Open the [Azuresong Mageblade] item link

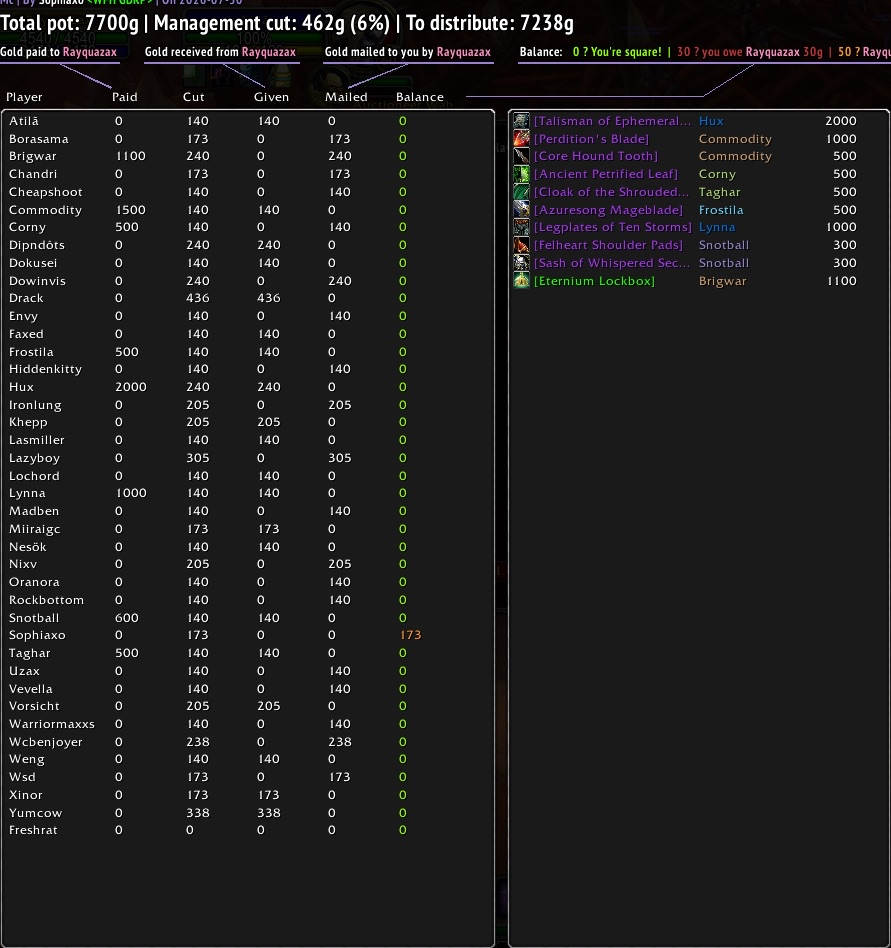608,210
